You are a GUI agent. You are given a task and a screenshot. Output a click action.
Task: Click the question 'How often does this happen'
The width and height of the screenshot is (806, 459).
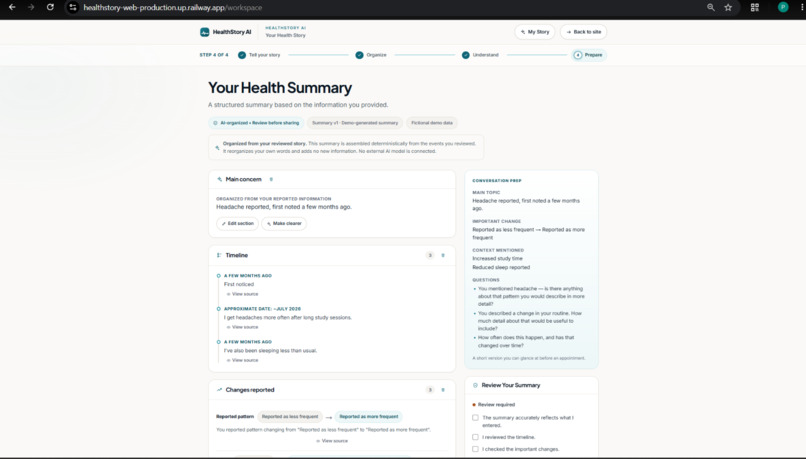(x=526, y=341)
